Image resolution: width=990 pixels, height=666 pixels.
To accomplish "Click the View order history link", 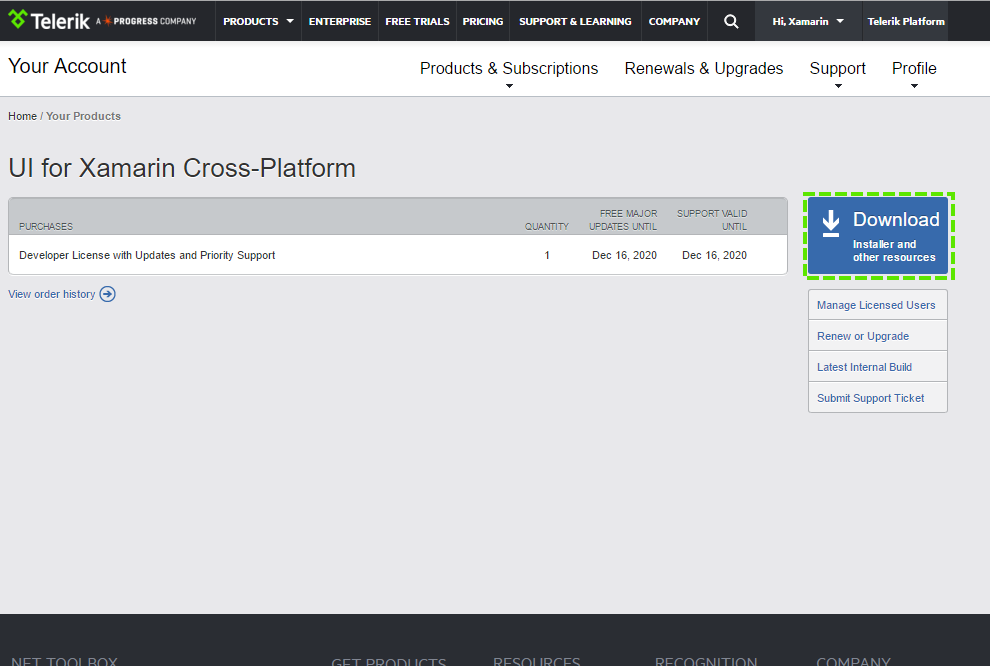I will coord(52,294).
